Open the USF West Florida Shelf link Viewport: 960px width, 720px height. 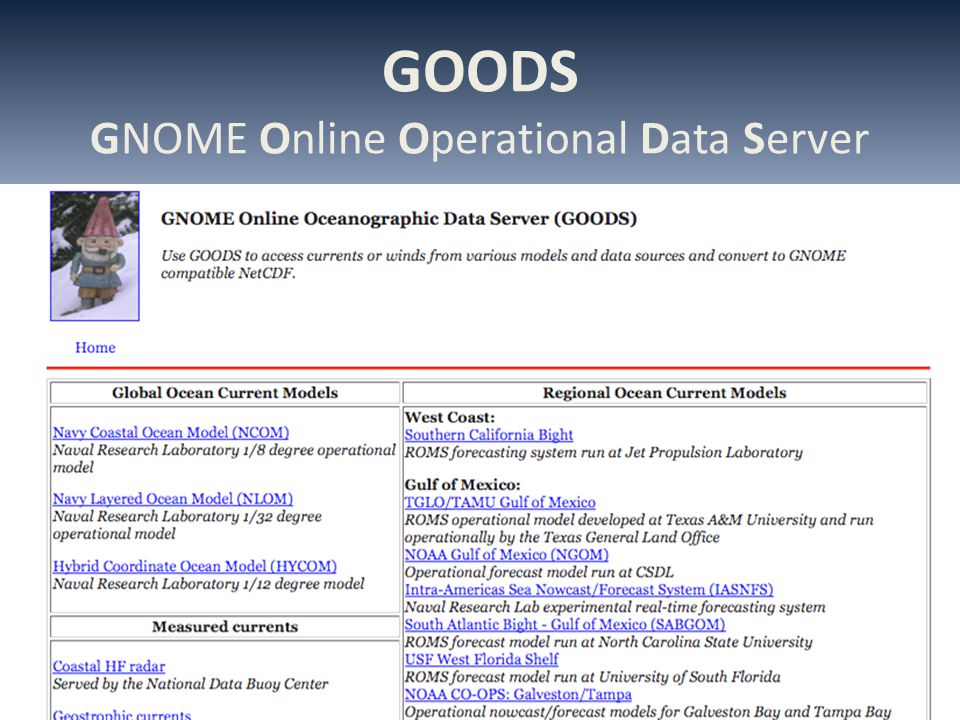(x=481, y=659)
